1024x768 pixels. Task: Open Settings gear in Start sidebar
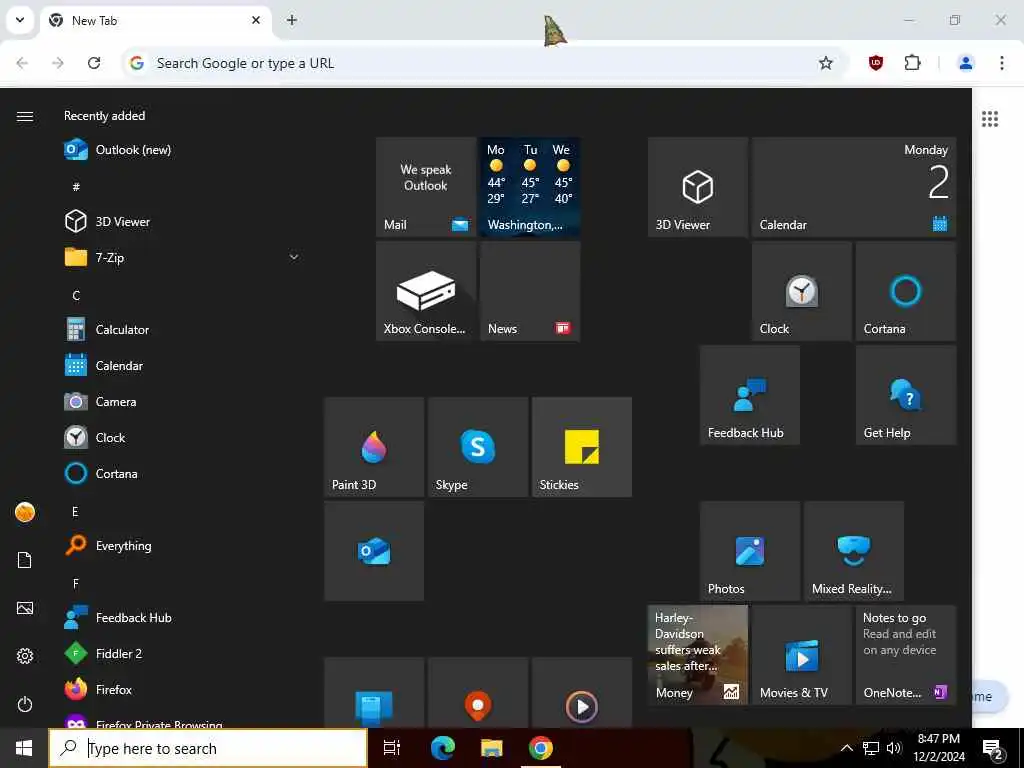pos(25,656)
